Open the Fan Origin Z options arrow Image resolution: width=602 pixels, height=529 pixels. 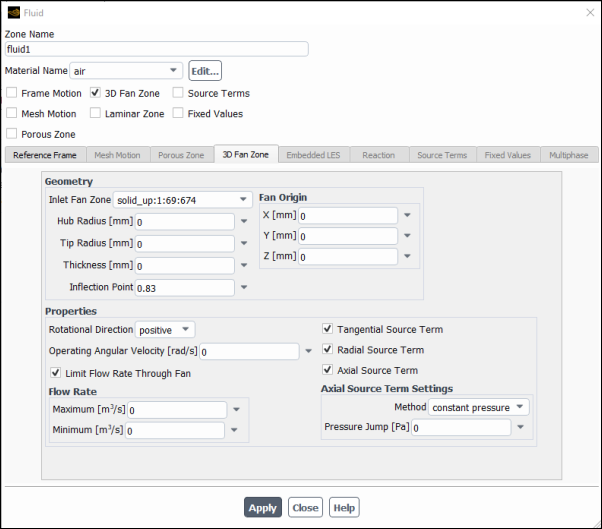(407, 256)
